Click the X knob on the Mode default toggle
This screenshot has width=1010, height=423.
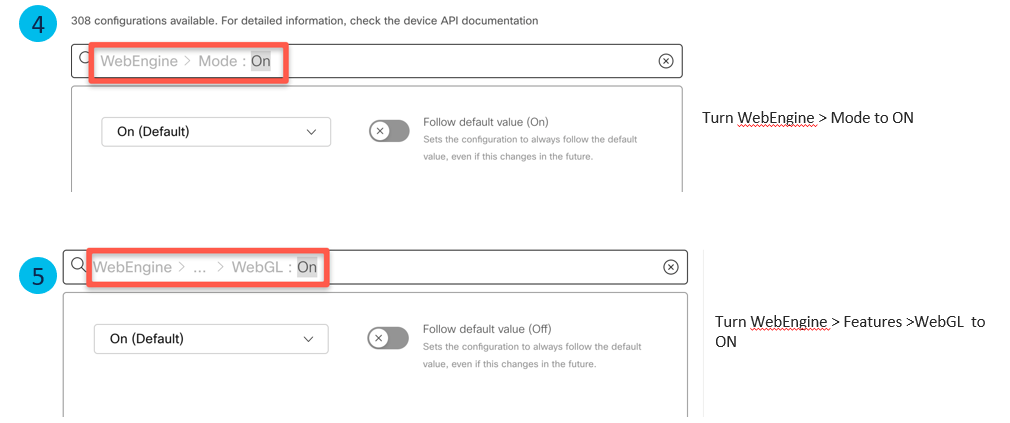[379, 131]
